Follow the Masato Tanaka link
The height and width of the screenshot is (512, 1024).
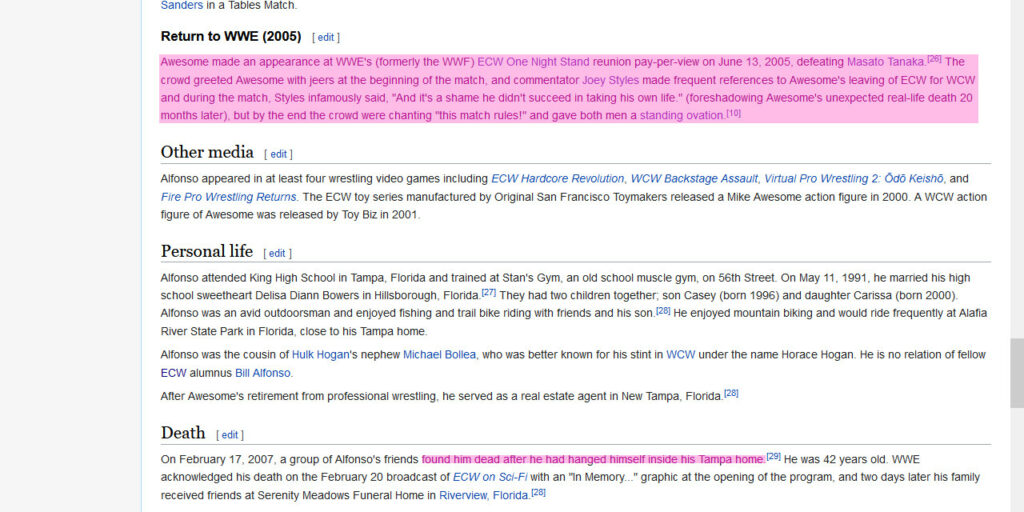tap(886, 62)
